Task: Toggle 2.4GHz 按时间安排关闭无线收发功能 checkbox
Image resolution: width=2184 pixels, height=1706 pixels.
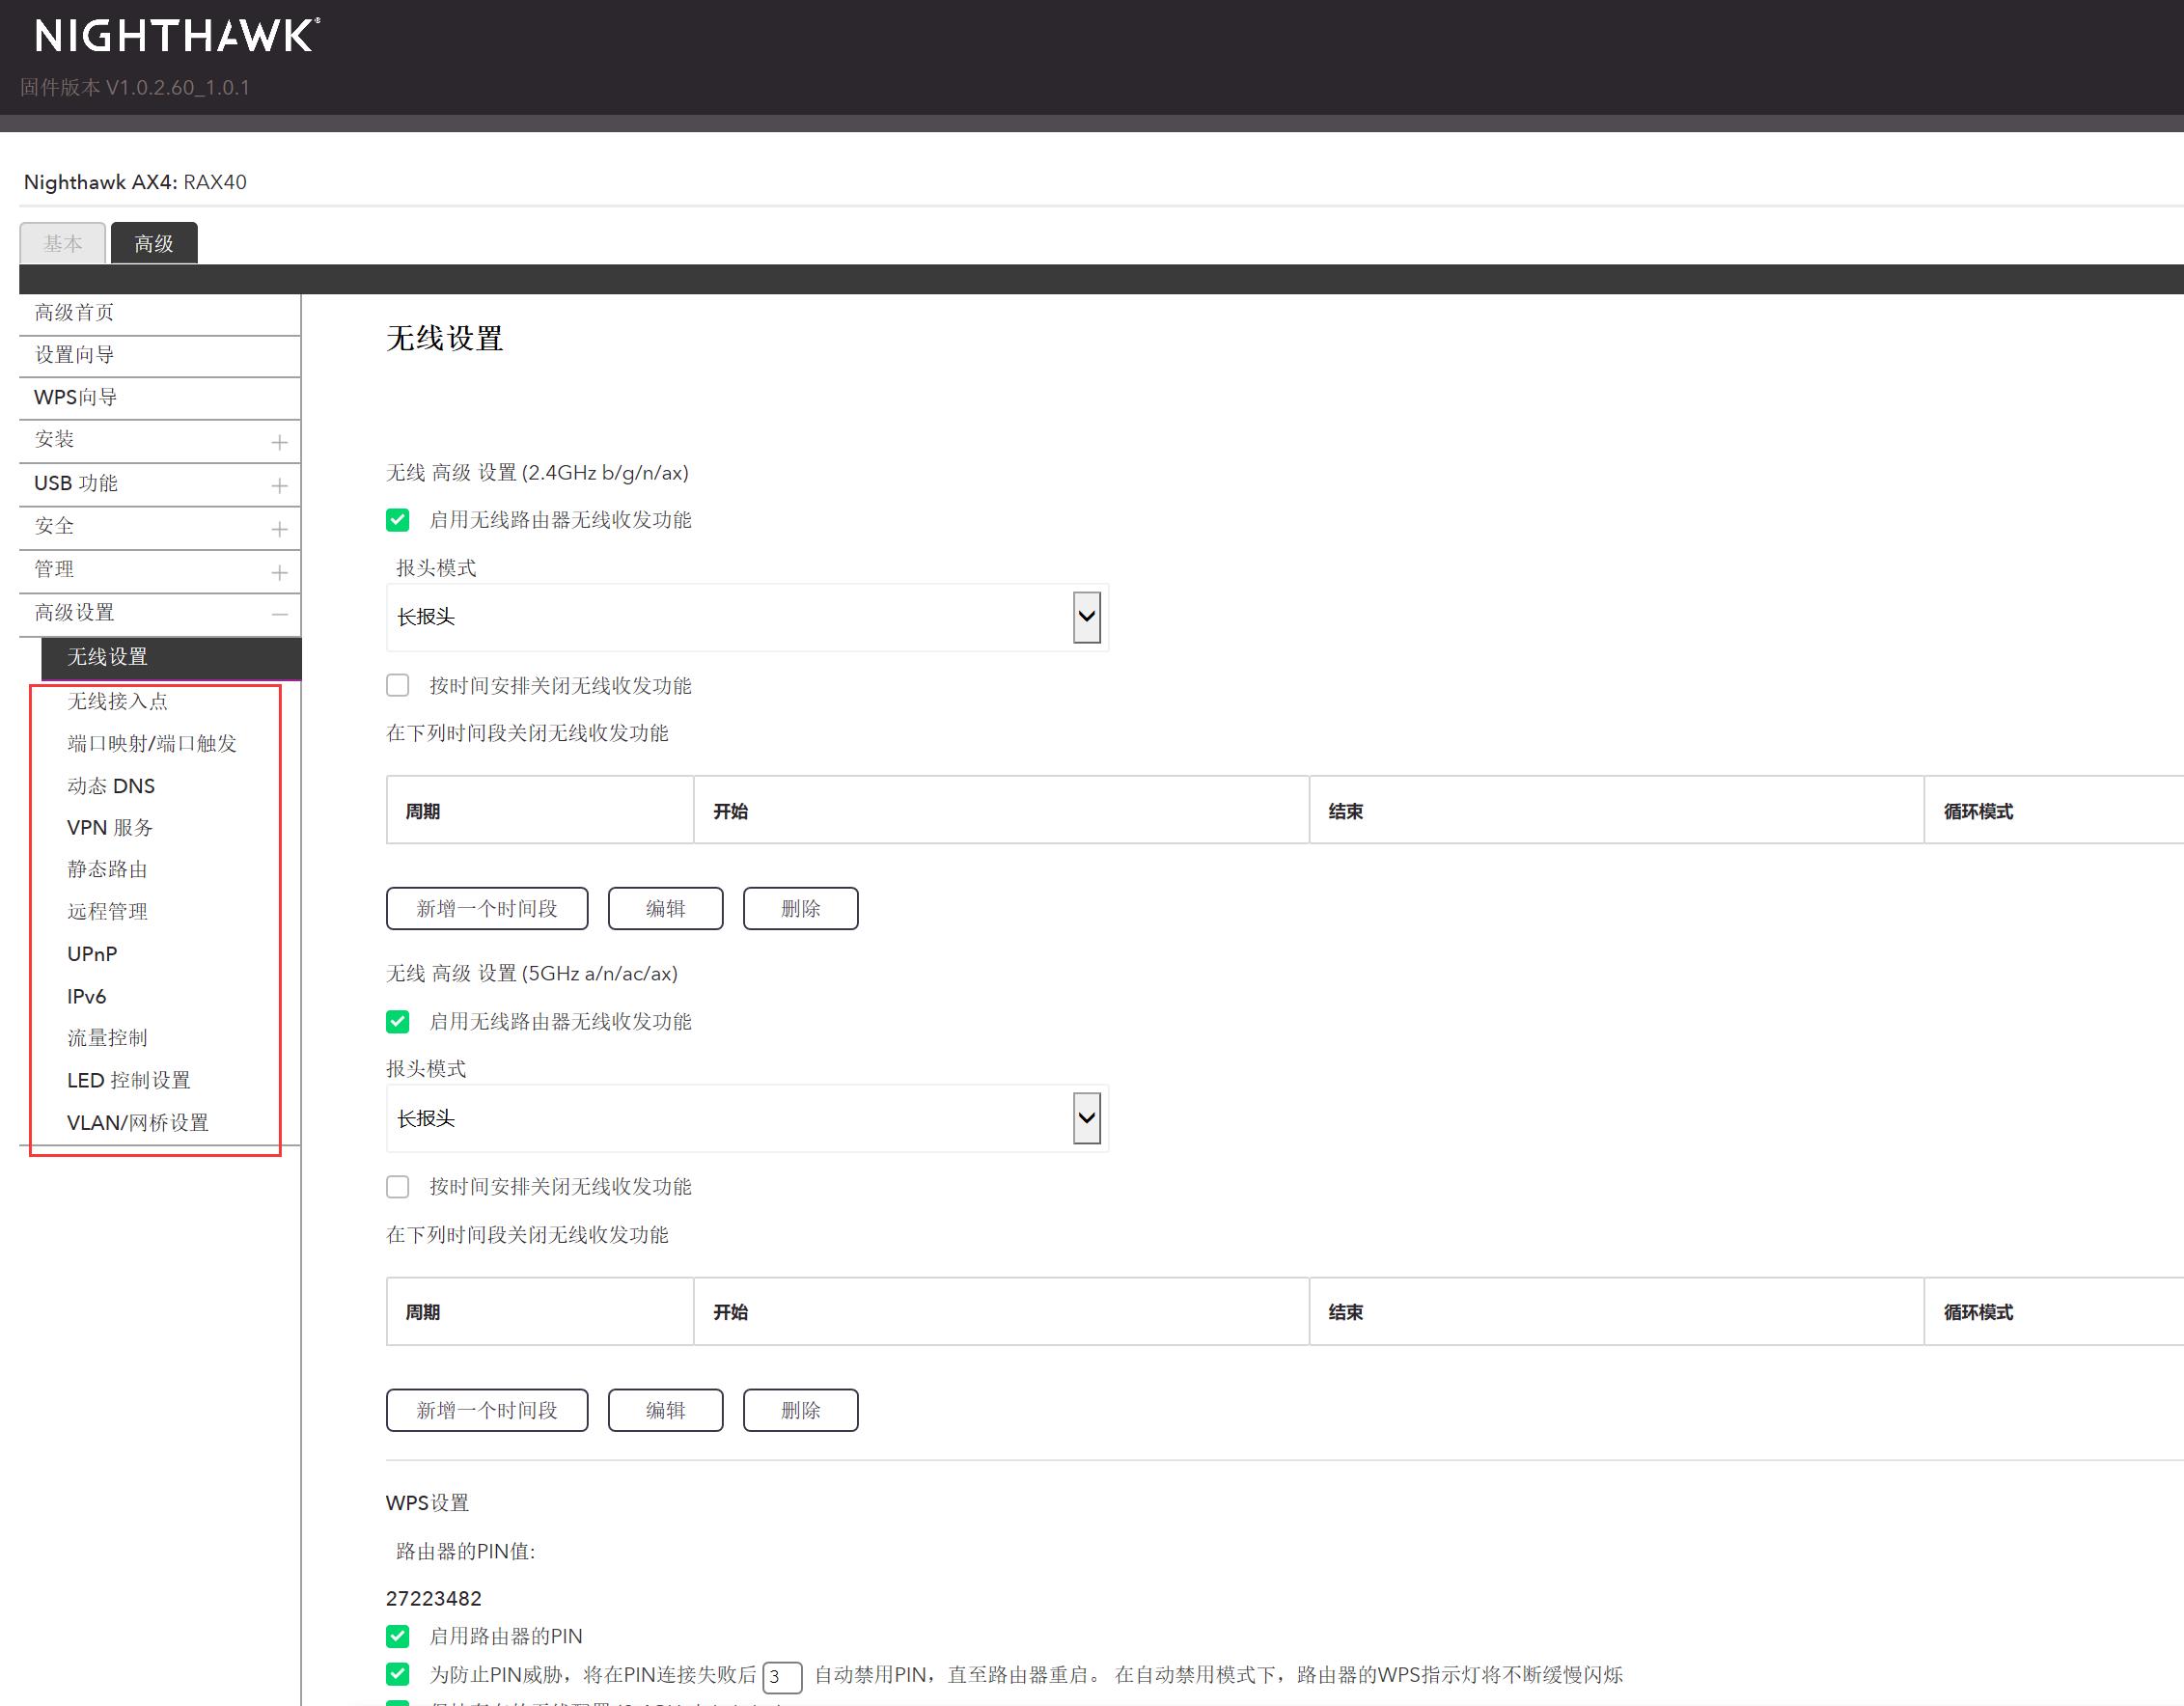Action: pyautogui.click(x=398, y=685)
